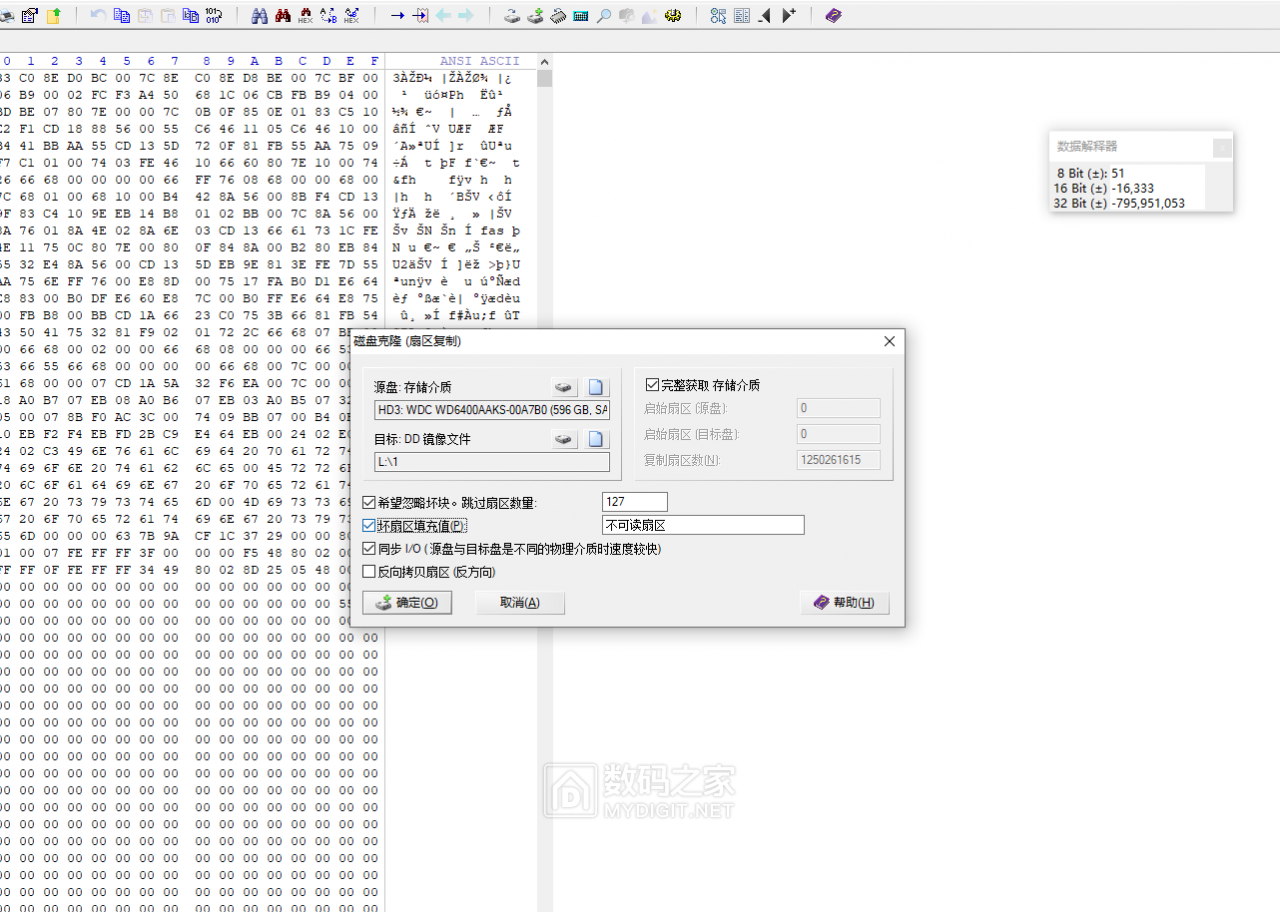Image resolution: width=1280 pixels, height=912 pixels.
Task: Click the Clone Disk toolbar icon
Action: 535,15
